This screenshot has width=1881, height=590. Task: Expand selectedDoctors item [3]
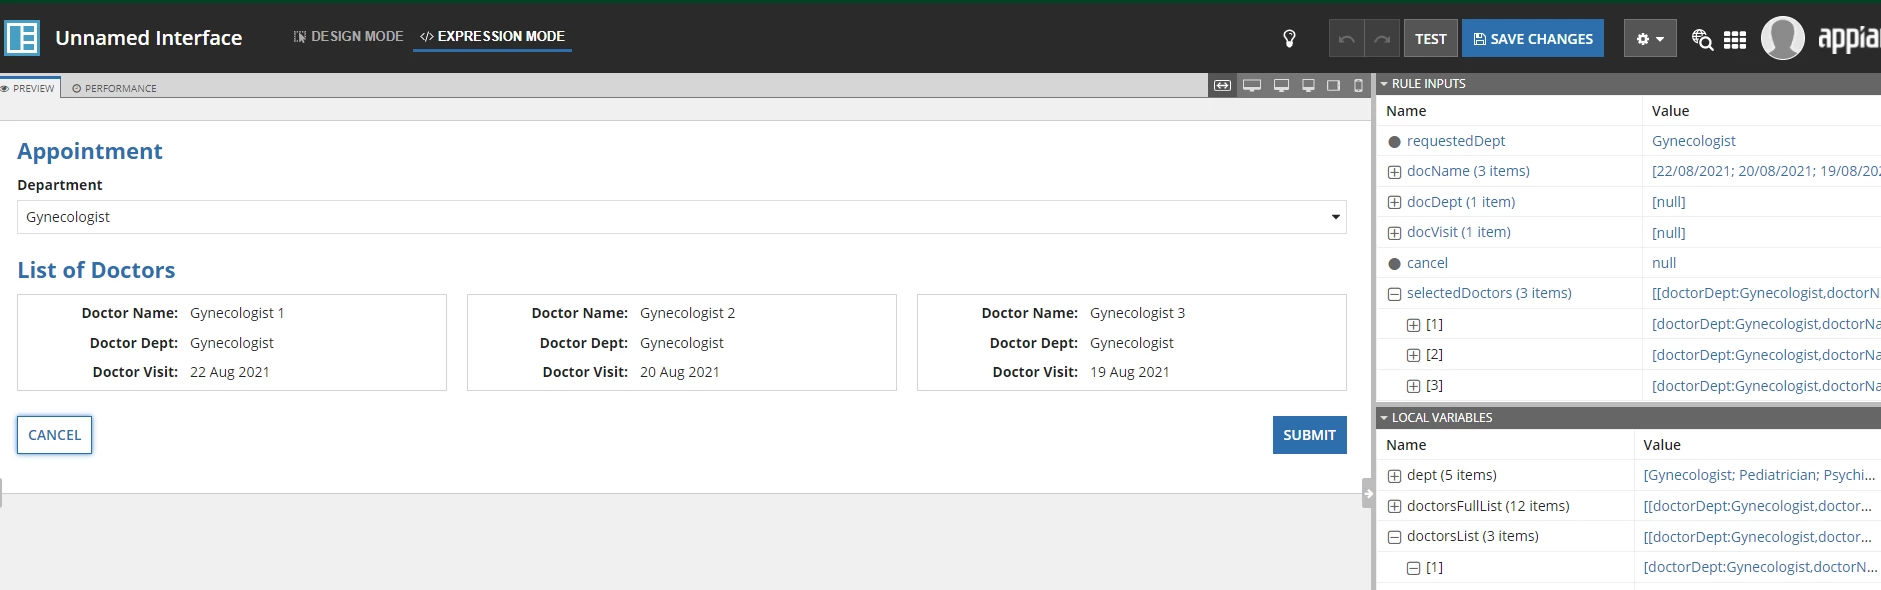point(1413,386)
